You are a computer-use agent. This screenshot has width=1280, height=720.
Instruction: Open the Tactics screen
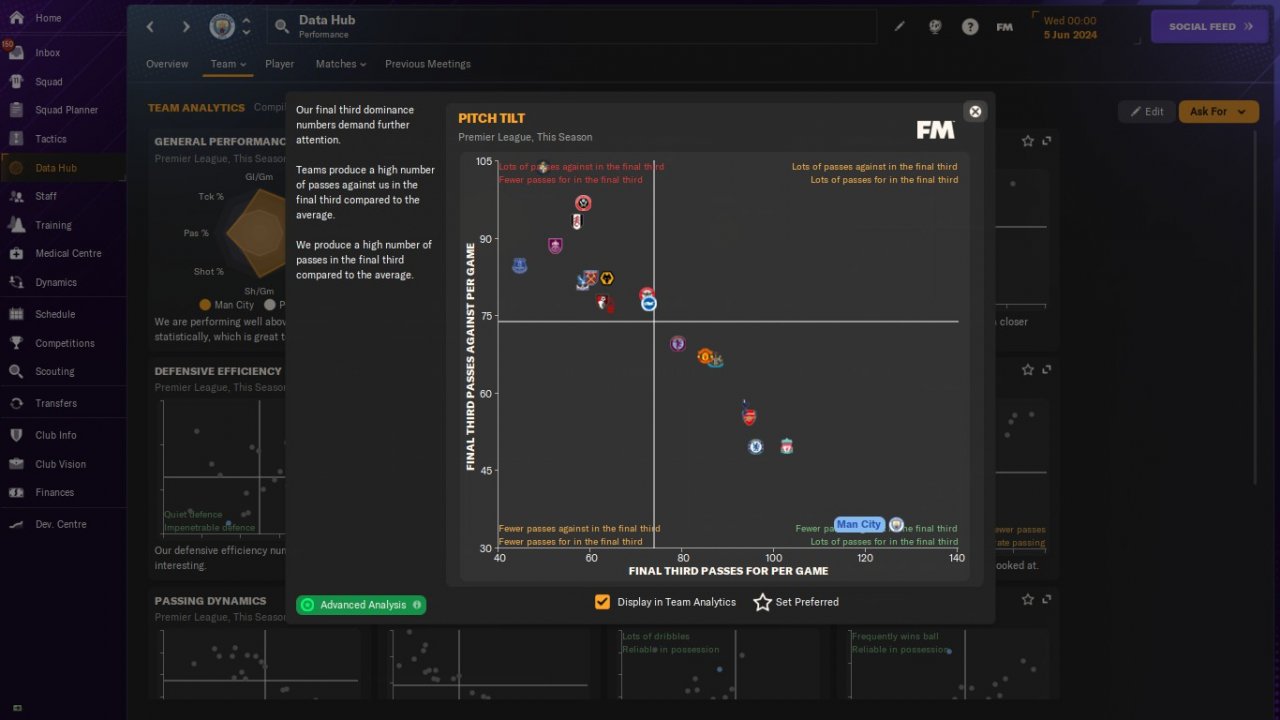(50, 139)
